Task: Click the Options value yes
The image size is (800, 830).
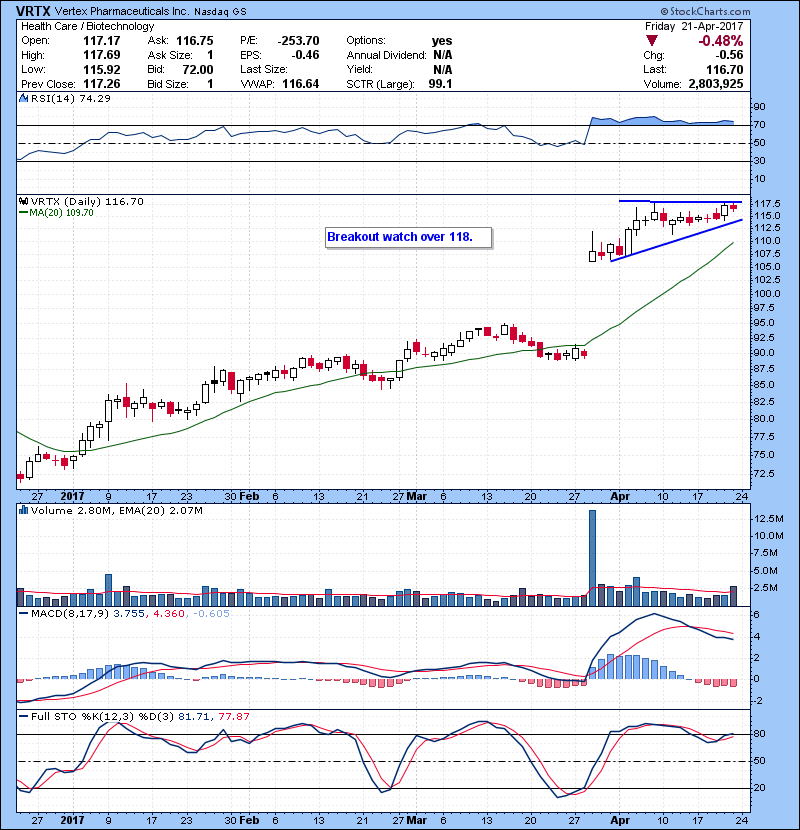Action: (x=442, y=41)
